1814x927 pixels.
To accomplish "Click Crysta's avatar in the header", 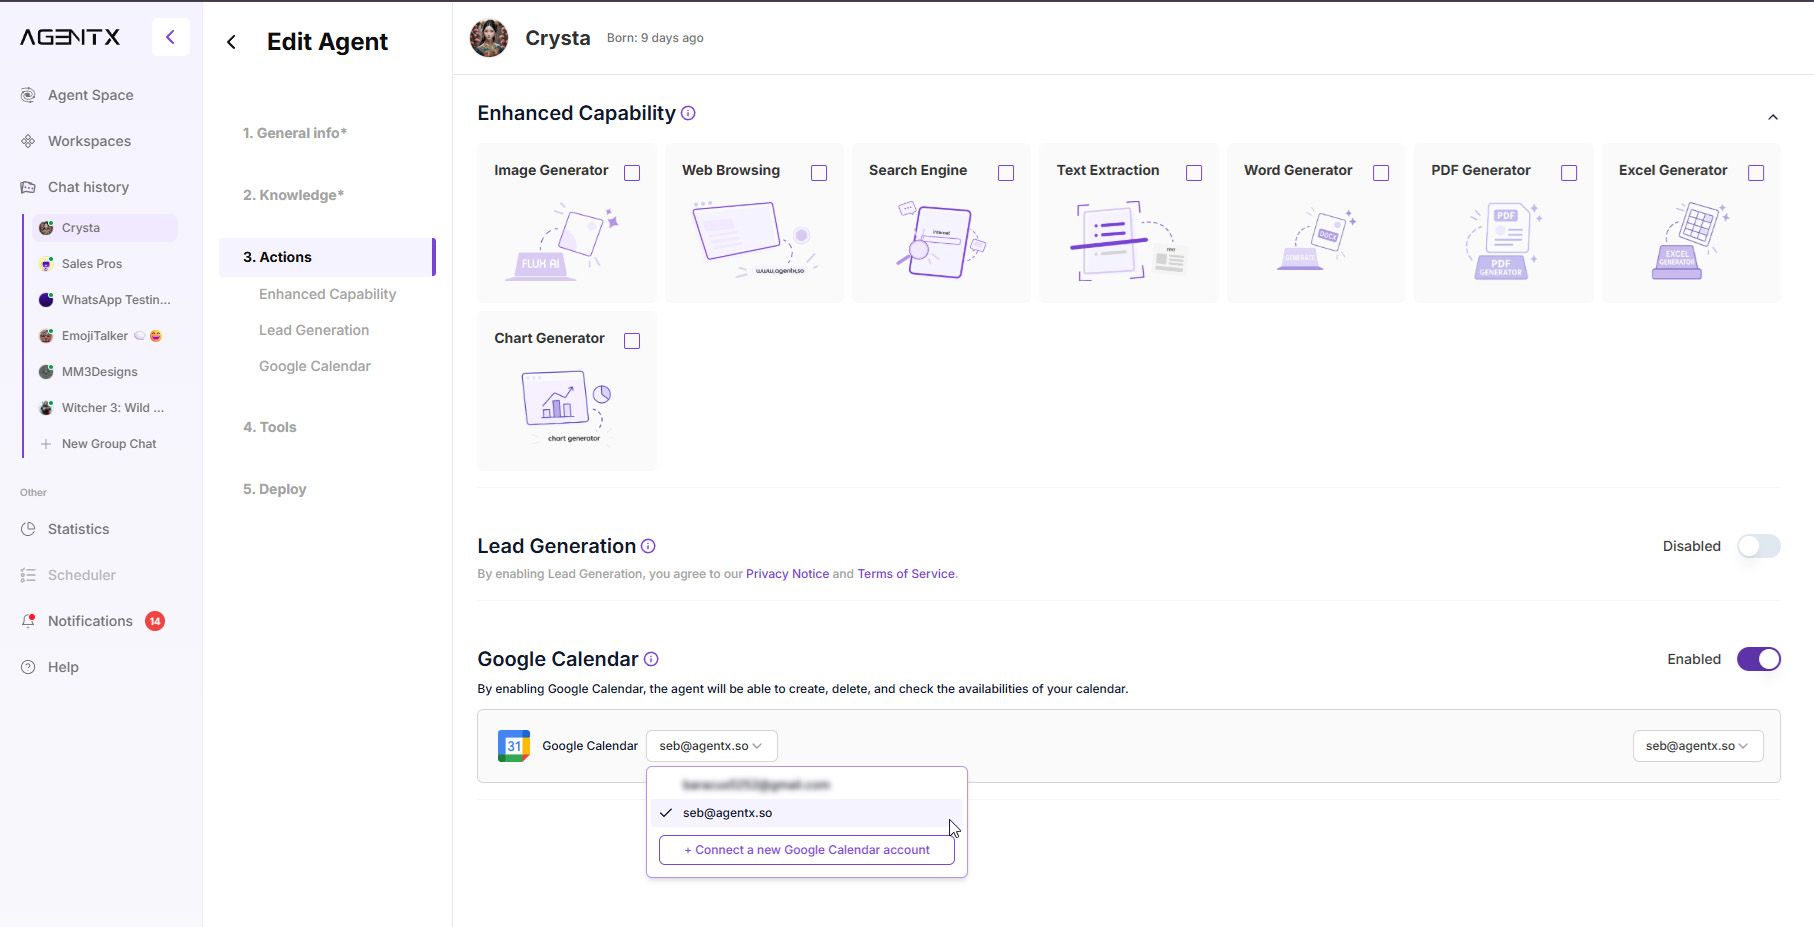I will tap(489, 38).
